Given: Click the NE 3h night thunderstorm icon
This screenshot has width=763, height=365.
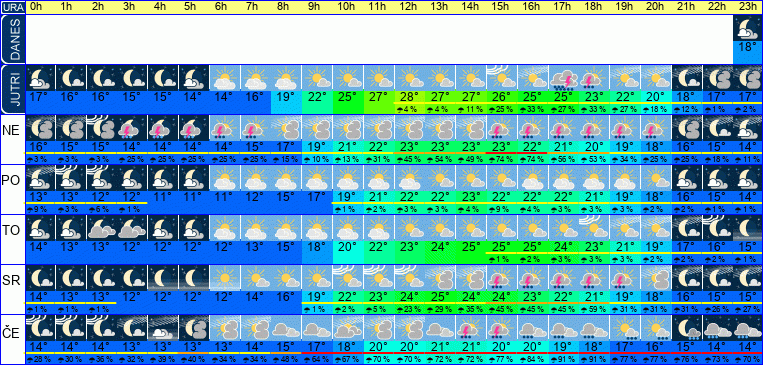Looking at the screenshot, I should [132, 128].
